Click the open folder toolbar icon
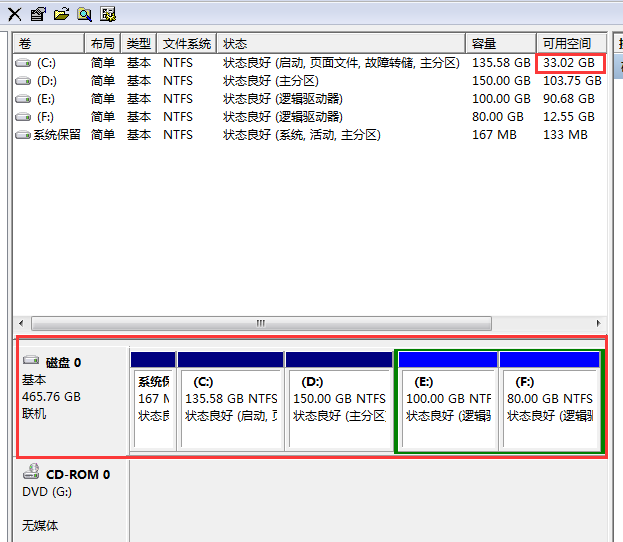Screen dimensions: 623x542 (61, 14)
